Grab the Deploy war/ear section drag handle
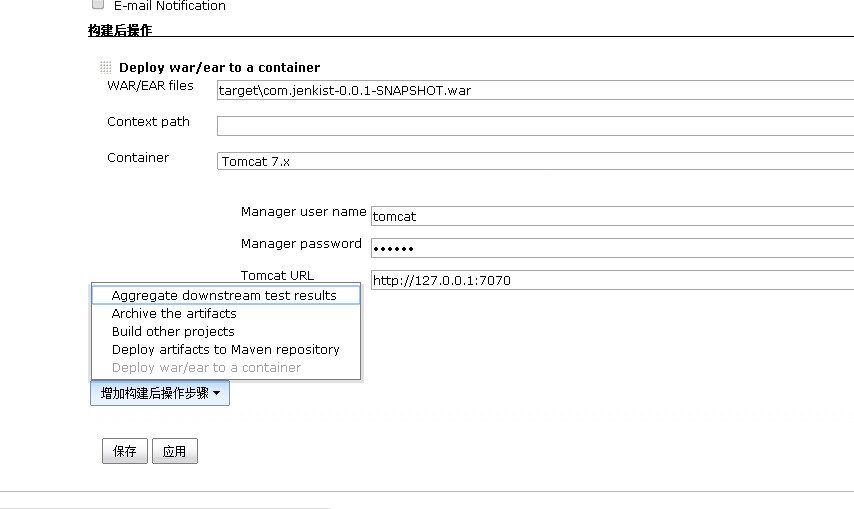This screenshot has width=854, height=509. pos(106,67)
